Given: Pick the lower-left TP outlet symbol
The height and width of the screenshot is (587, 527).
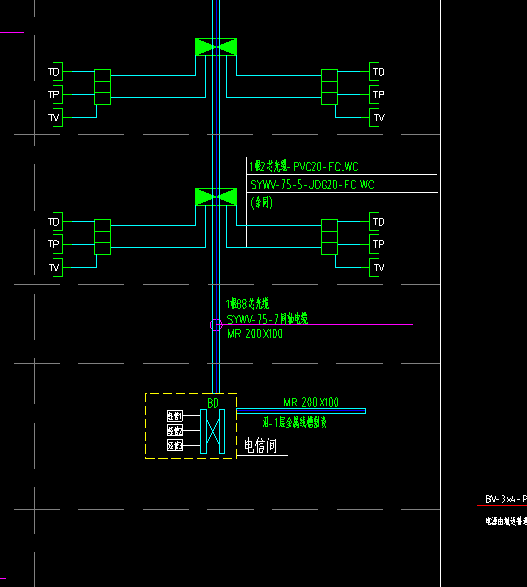Looking at the screenshot, I should 55,244.
